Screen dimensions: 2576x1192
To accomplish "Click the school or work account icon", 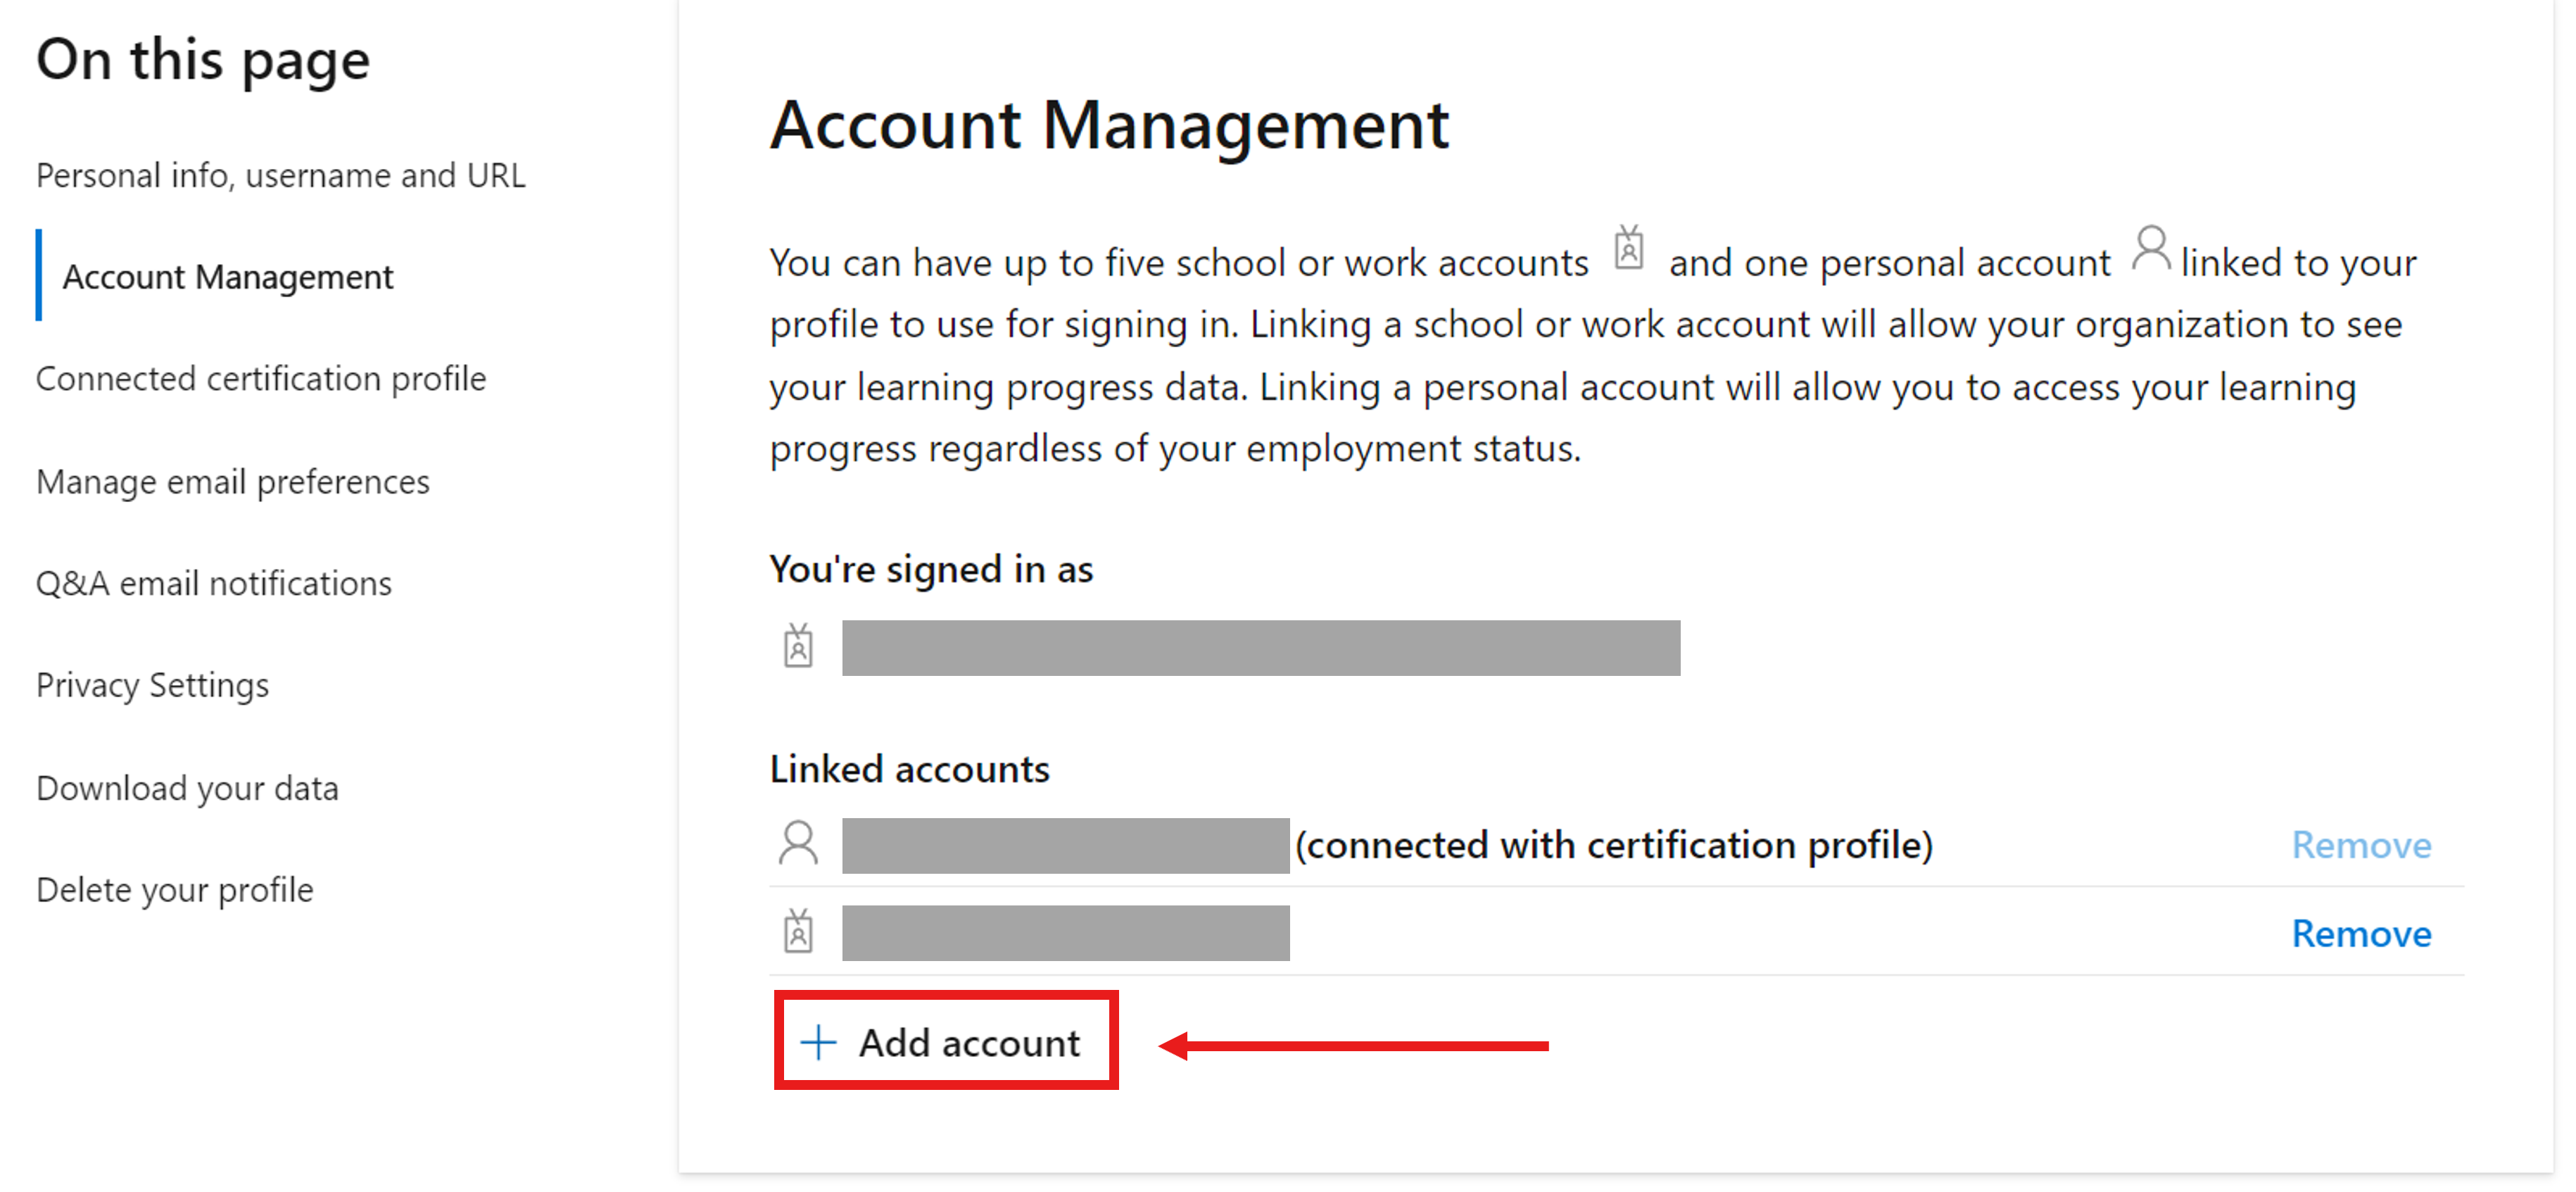I will (x=1625, y=250).
